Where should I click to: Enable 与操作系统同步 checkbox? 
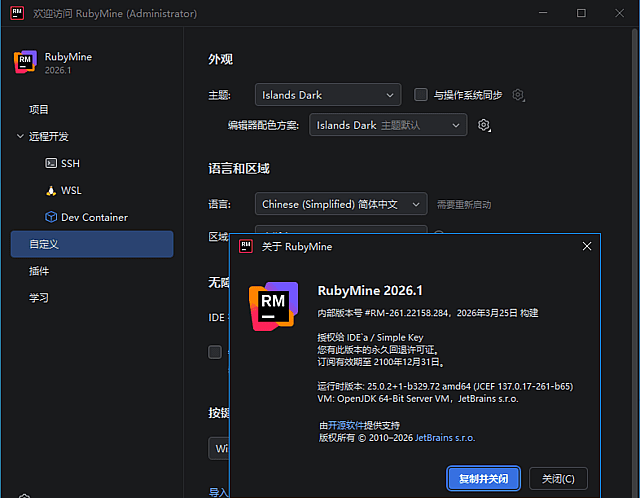click(x=421, y=95)
